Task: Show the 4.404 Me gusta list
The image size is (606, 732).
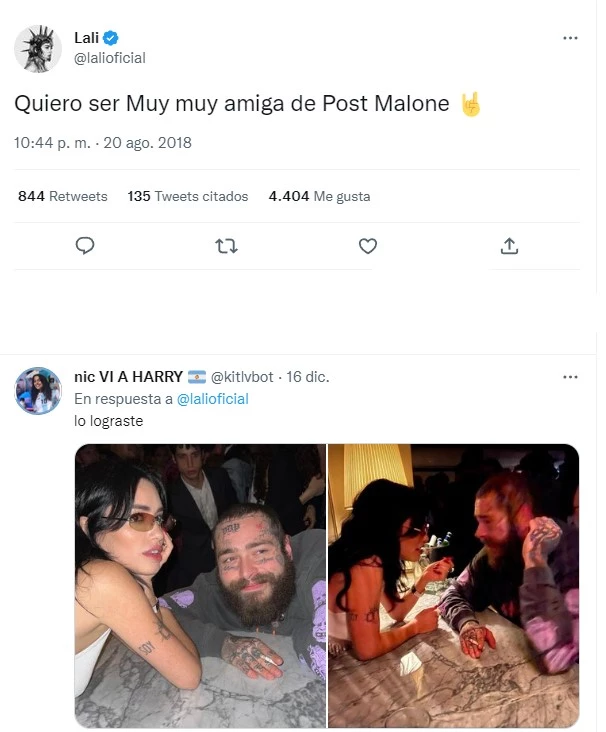Action: (319, 196)
